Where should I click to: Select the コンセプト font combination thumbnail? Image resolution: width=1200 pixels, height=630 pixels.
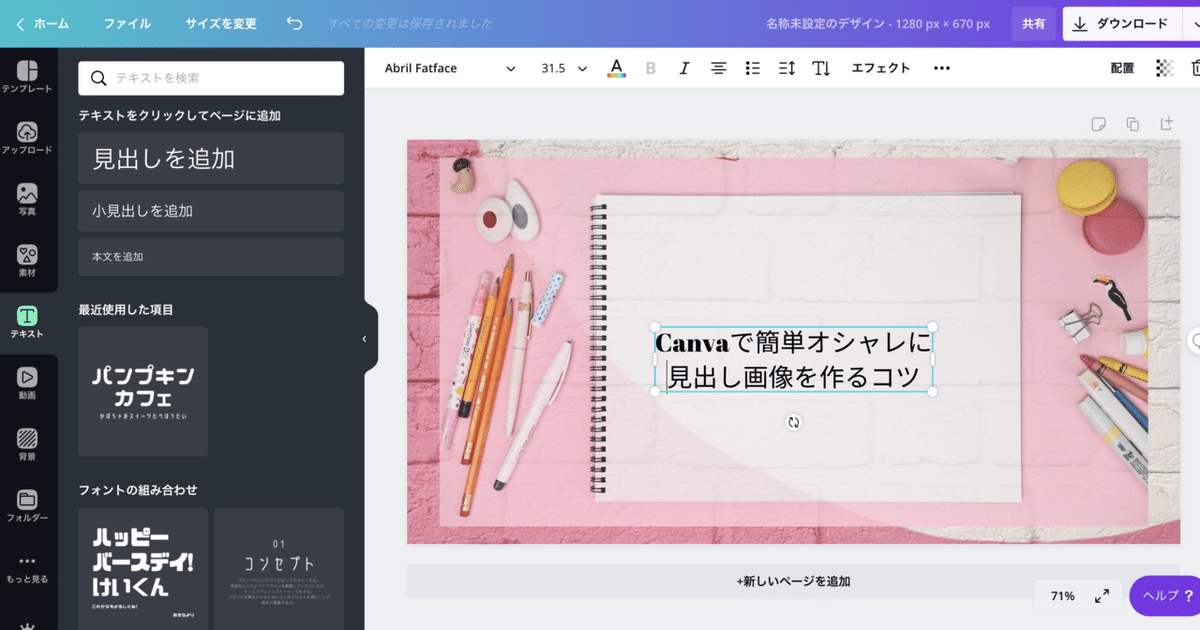coord(279,568)
